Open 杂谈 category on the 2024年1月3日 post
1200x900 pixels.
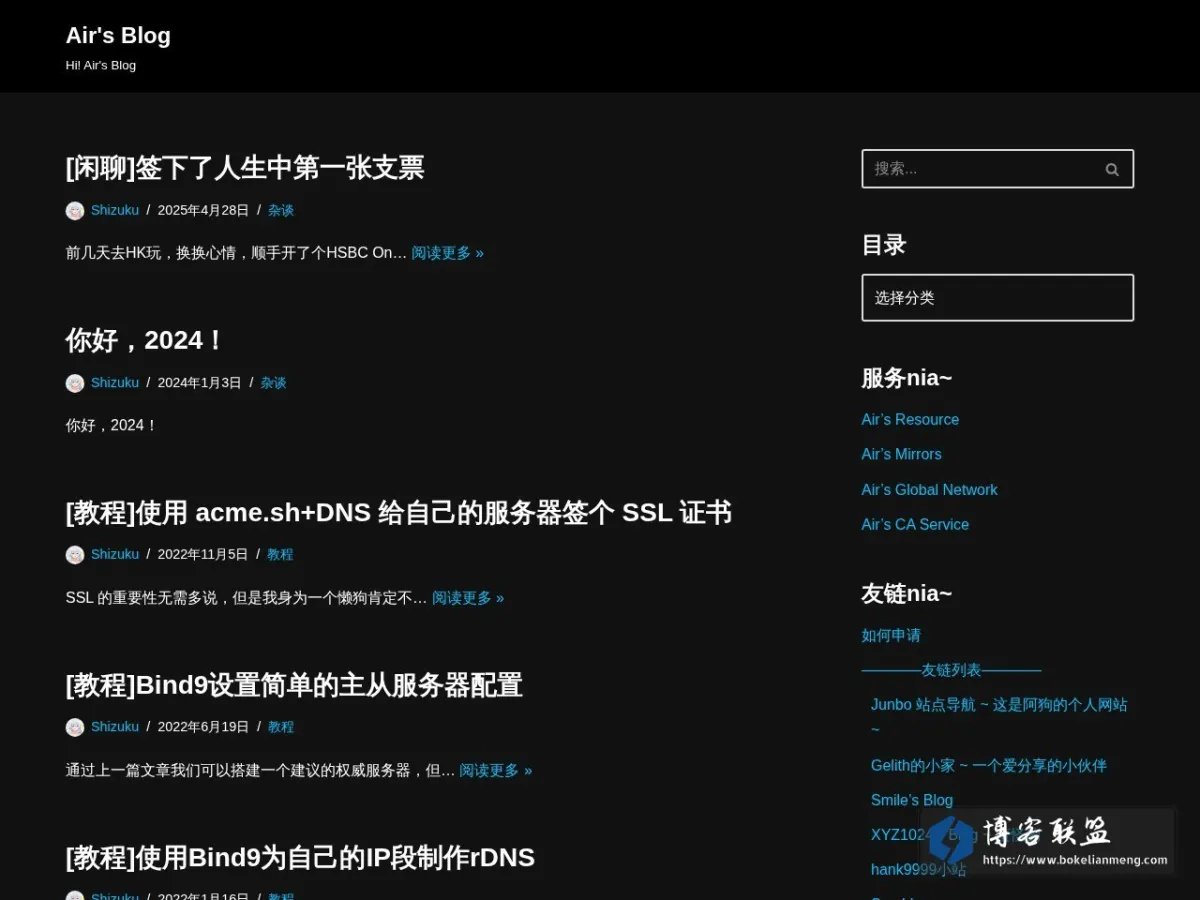[273, 382]
